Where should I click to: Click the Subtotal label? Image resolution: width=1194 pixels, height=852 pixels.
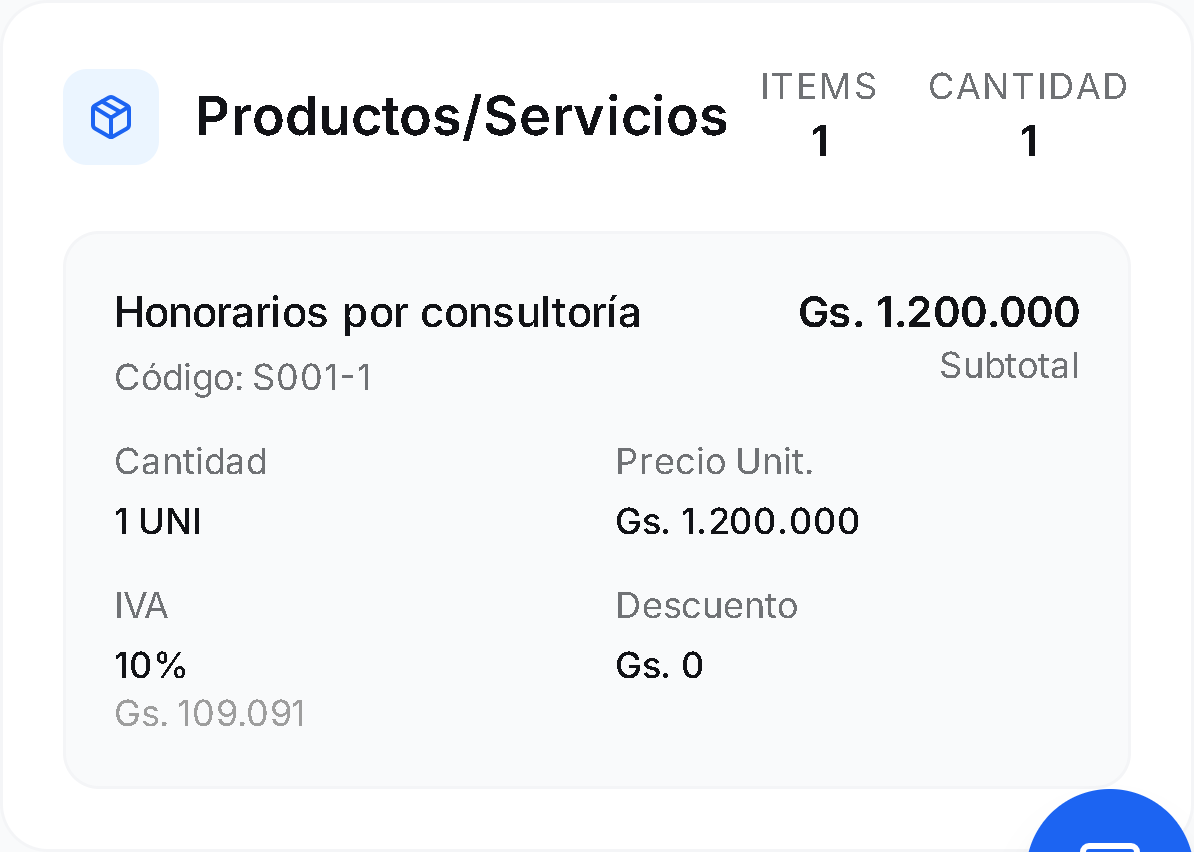[x=1009, y=366]
